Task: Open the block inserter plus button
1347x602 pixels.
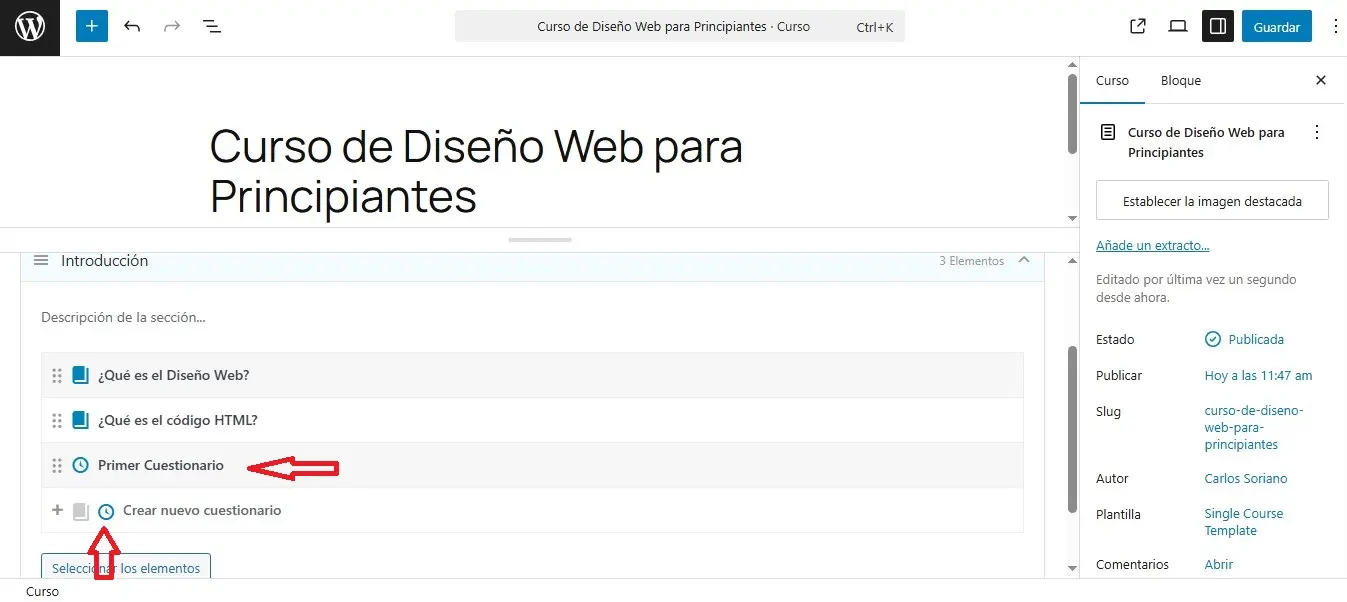Action: (91, 27)
